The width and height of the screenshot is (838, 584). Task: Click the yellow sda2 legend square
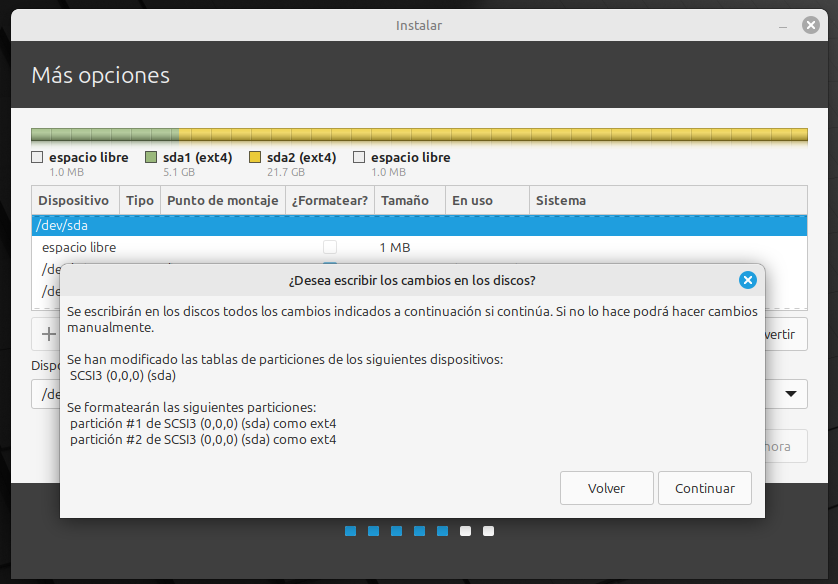[x=255, y=157]
